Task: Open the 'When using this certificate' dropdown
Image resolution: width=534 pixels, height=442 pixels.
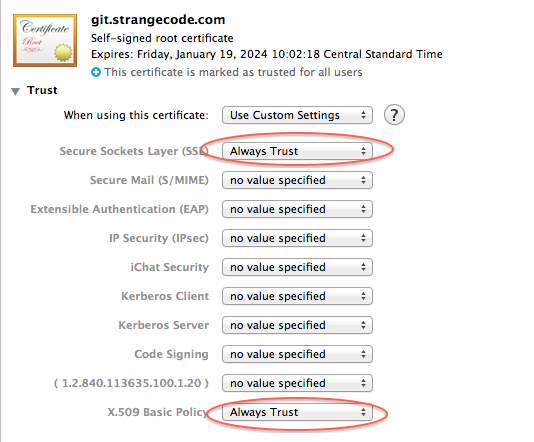Action: tap(297, 115)
